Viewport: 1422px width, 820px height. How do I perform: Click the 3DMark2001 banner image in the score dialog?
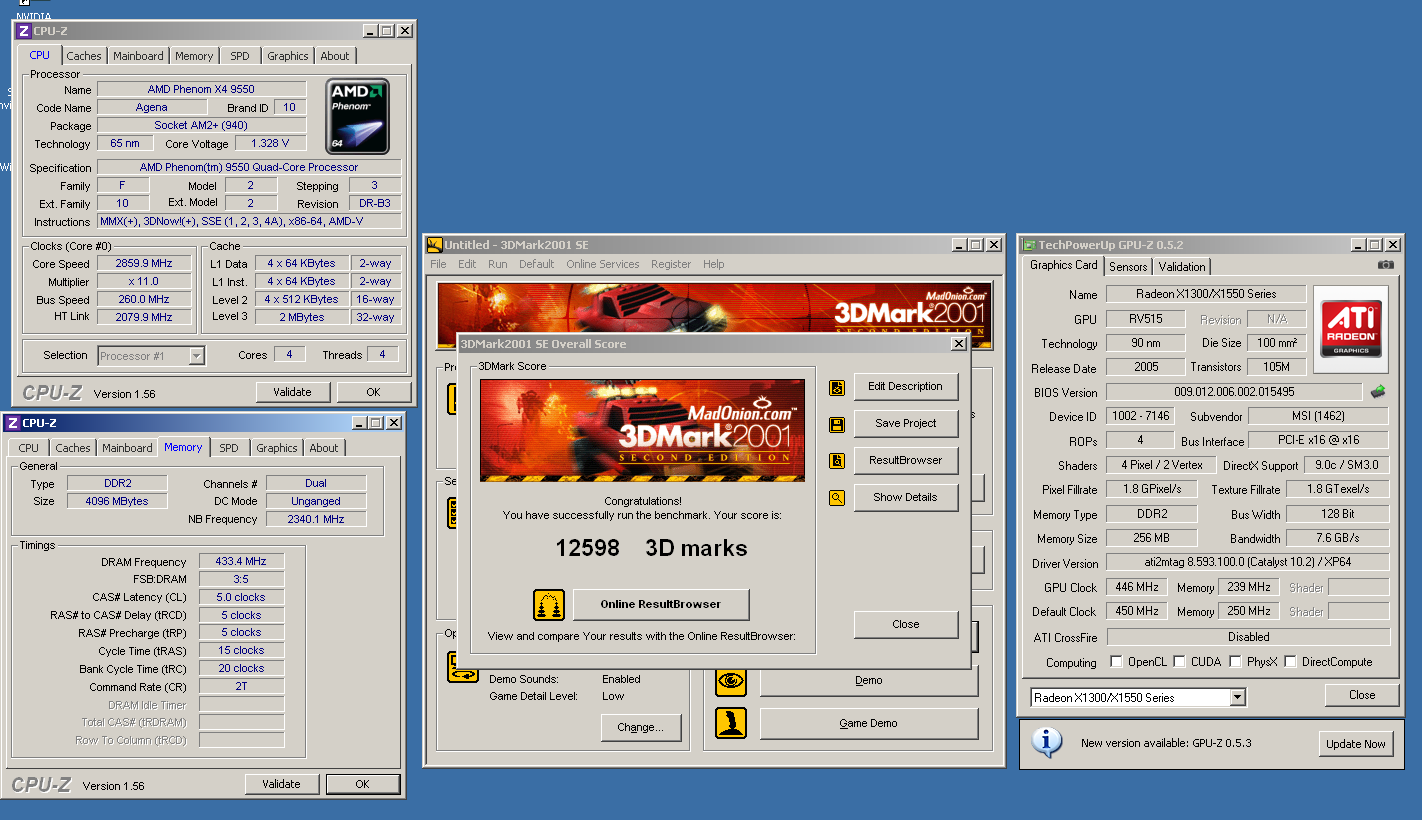pos(642,431)
